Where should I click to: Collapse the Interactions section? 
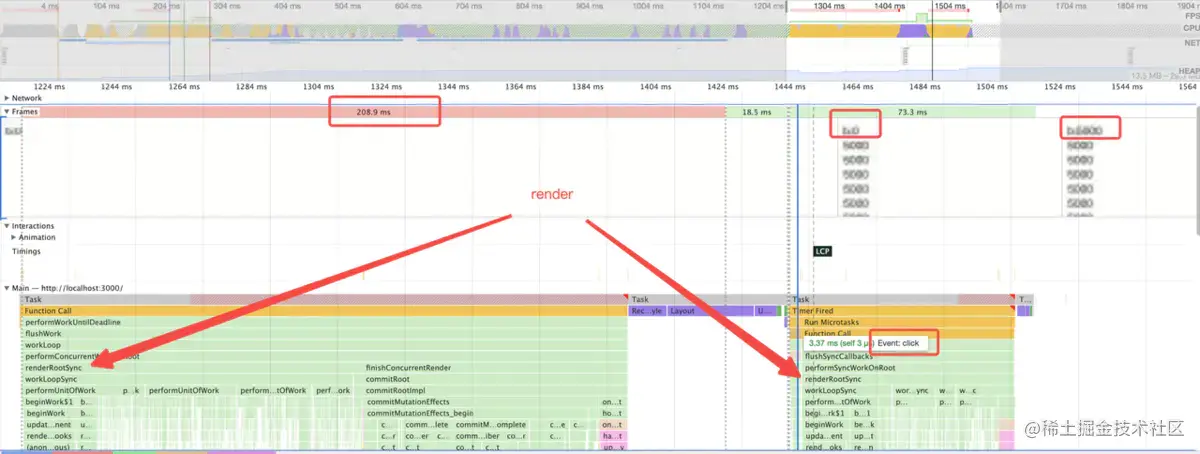tap(7, 226)
